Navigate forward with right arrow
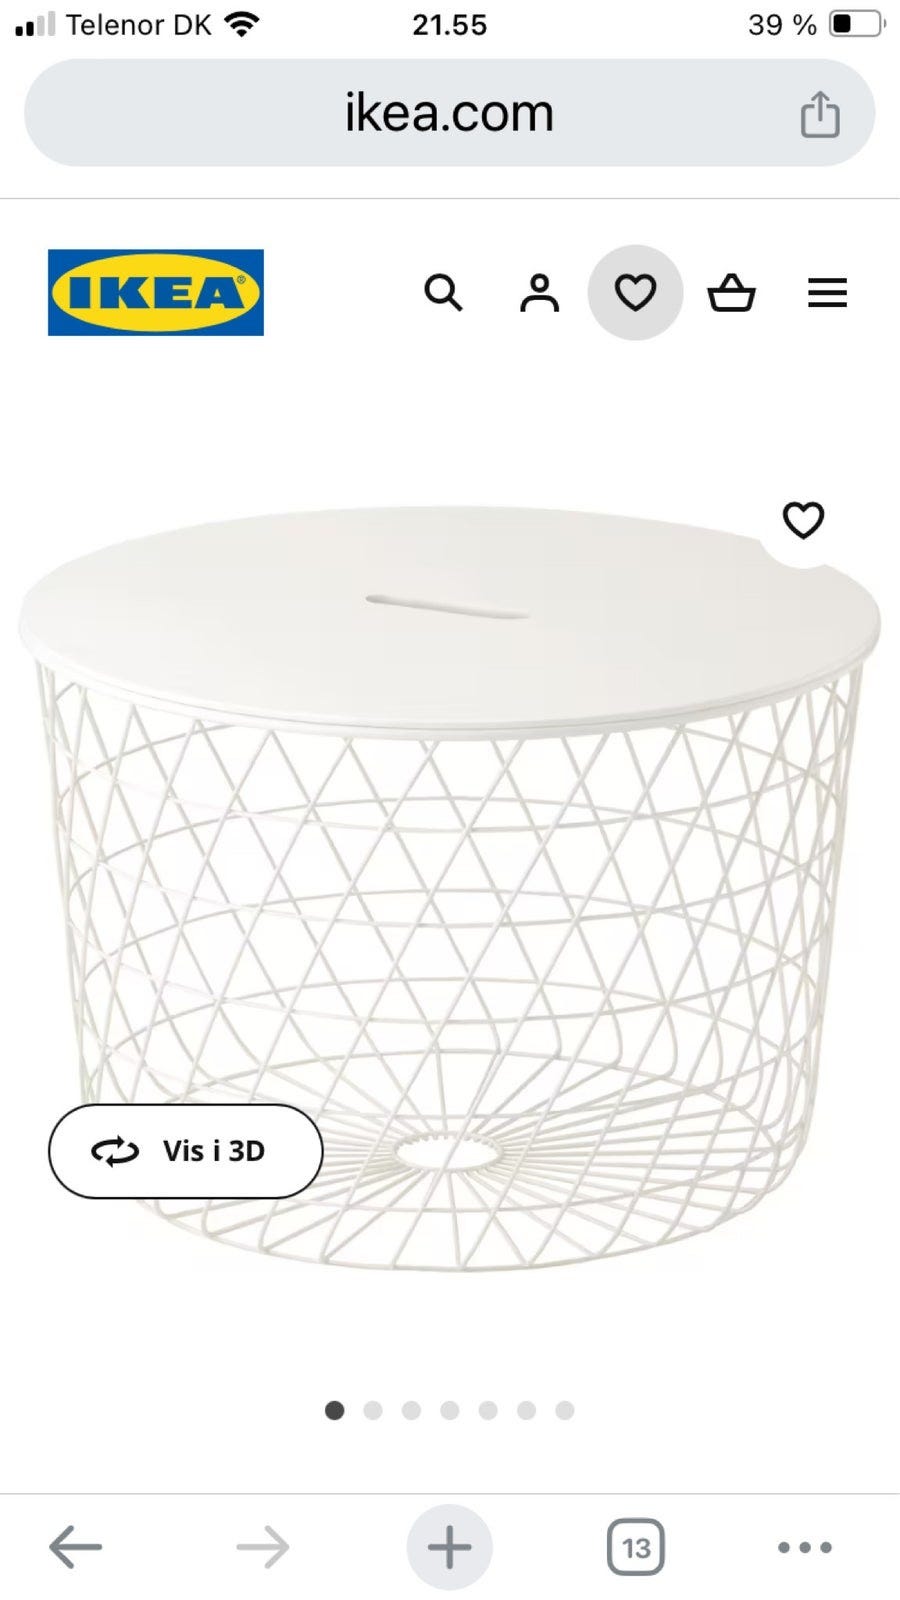Screen dimensions: 900x1600 [263, 1547]
